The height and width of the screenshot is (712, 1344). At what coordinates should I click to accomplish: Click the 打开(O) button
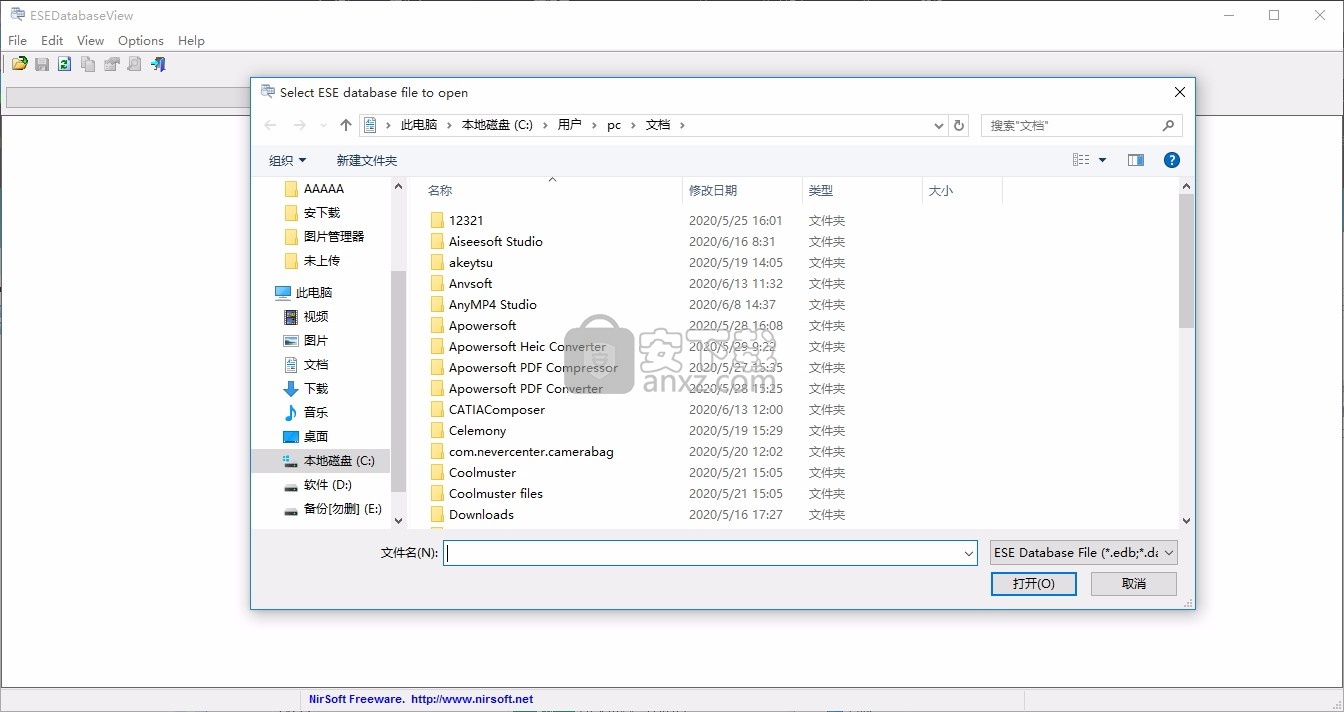[x=1034, y=583]
